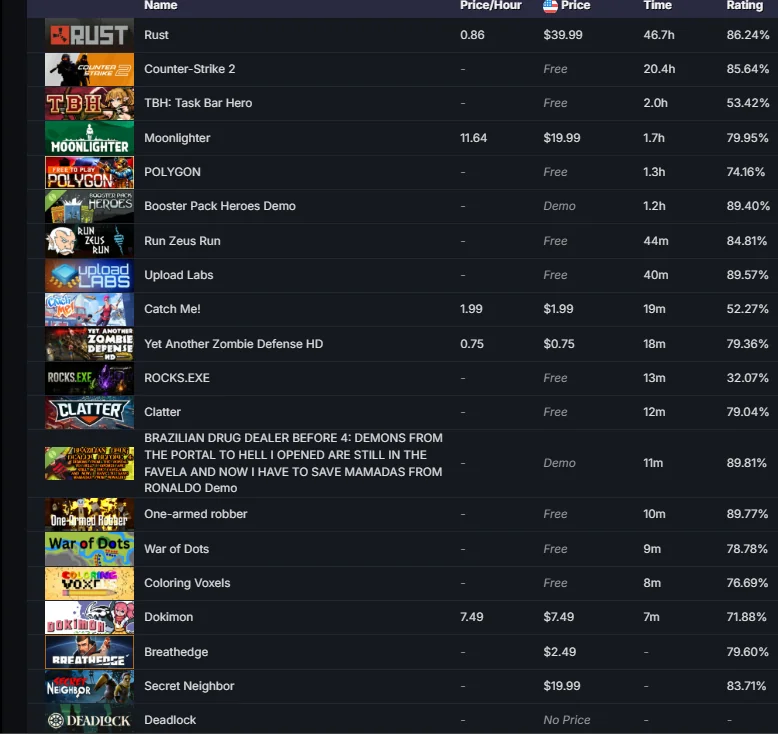
Task: Open the Counter-Strike 2 thumbnail
Action: tap(89, 69)
